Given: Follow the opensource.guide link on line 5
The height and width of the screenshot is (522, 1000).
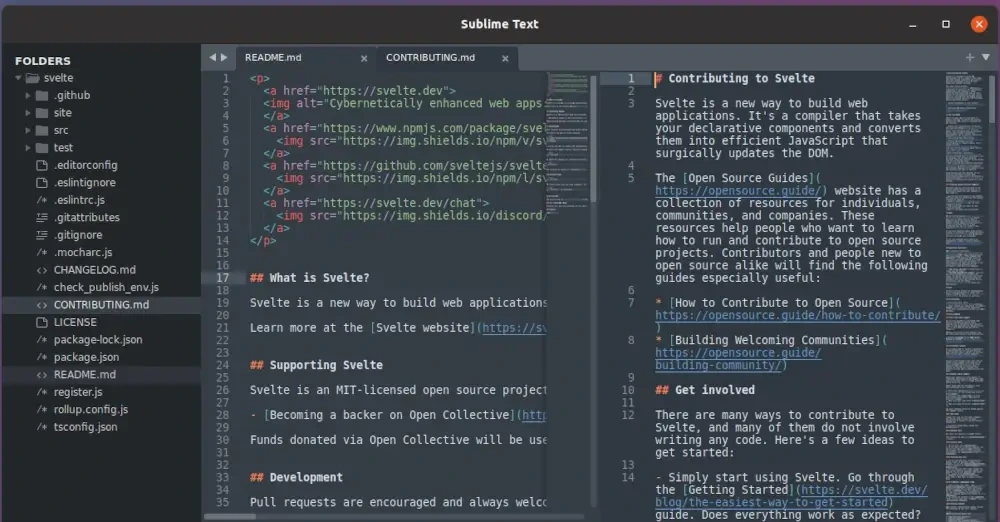Looking at the screenshot, I should pos(740,190).
